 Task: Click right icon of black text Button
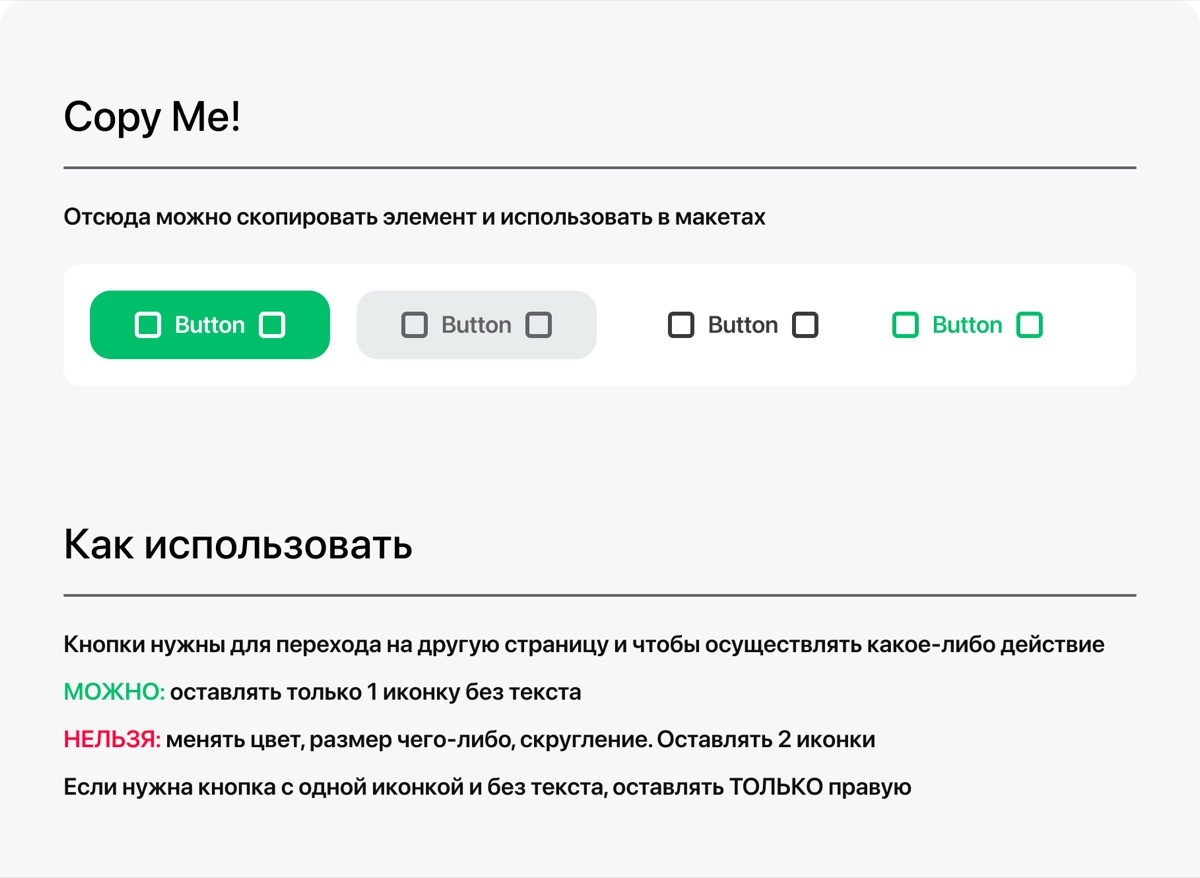tap(805, 325)
